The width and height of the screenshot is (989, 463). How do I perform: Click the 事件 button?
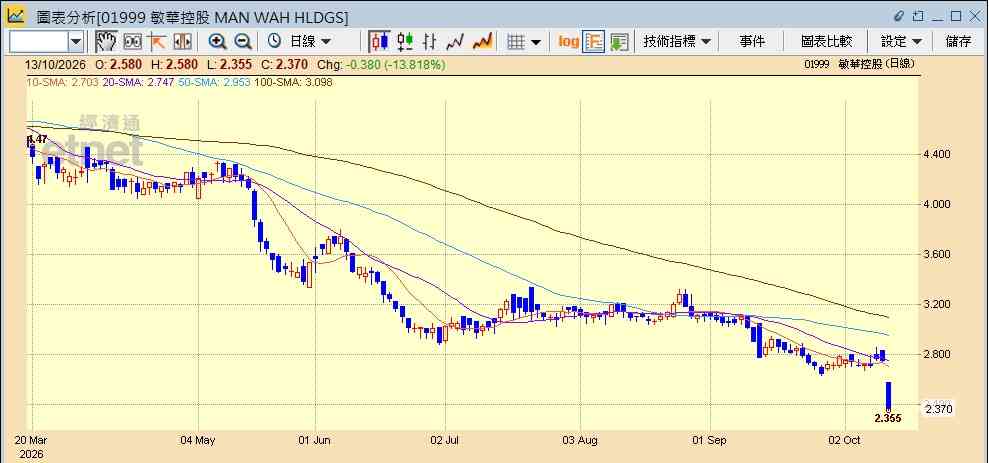click(x=752, y=42)
